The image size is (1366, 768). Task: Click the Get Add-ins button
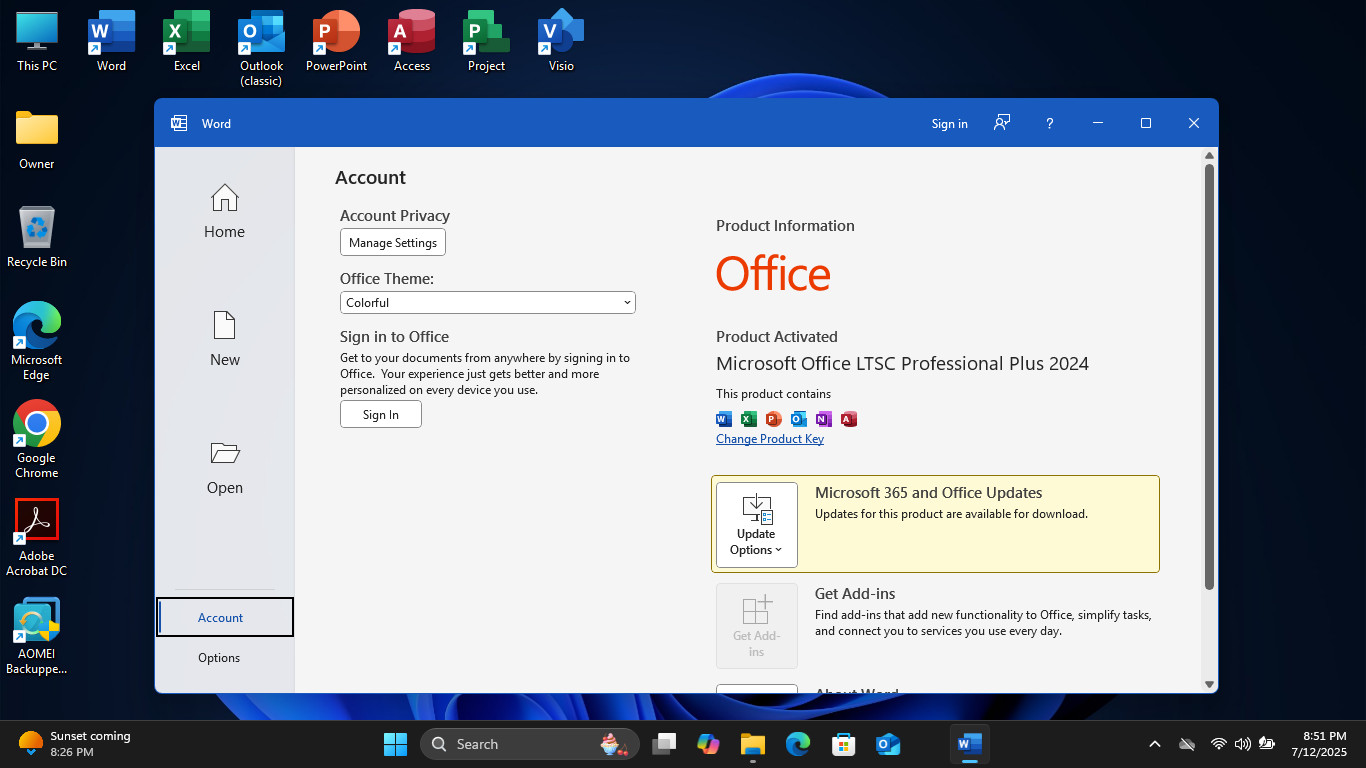click(757, 626)
